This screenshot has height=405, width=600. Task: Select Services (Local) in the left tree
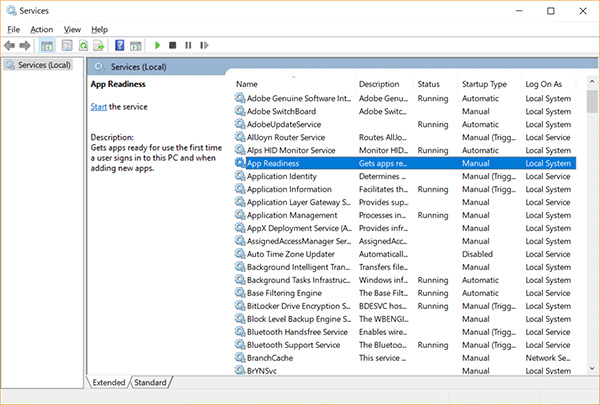42,65
